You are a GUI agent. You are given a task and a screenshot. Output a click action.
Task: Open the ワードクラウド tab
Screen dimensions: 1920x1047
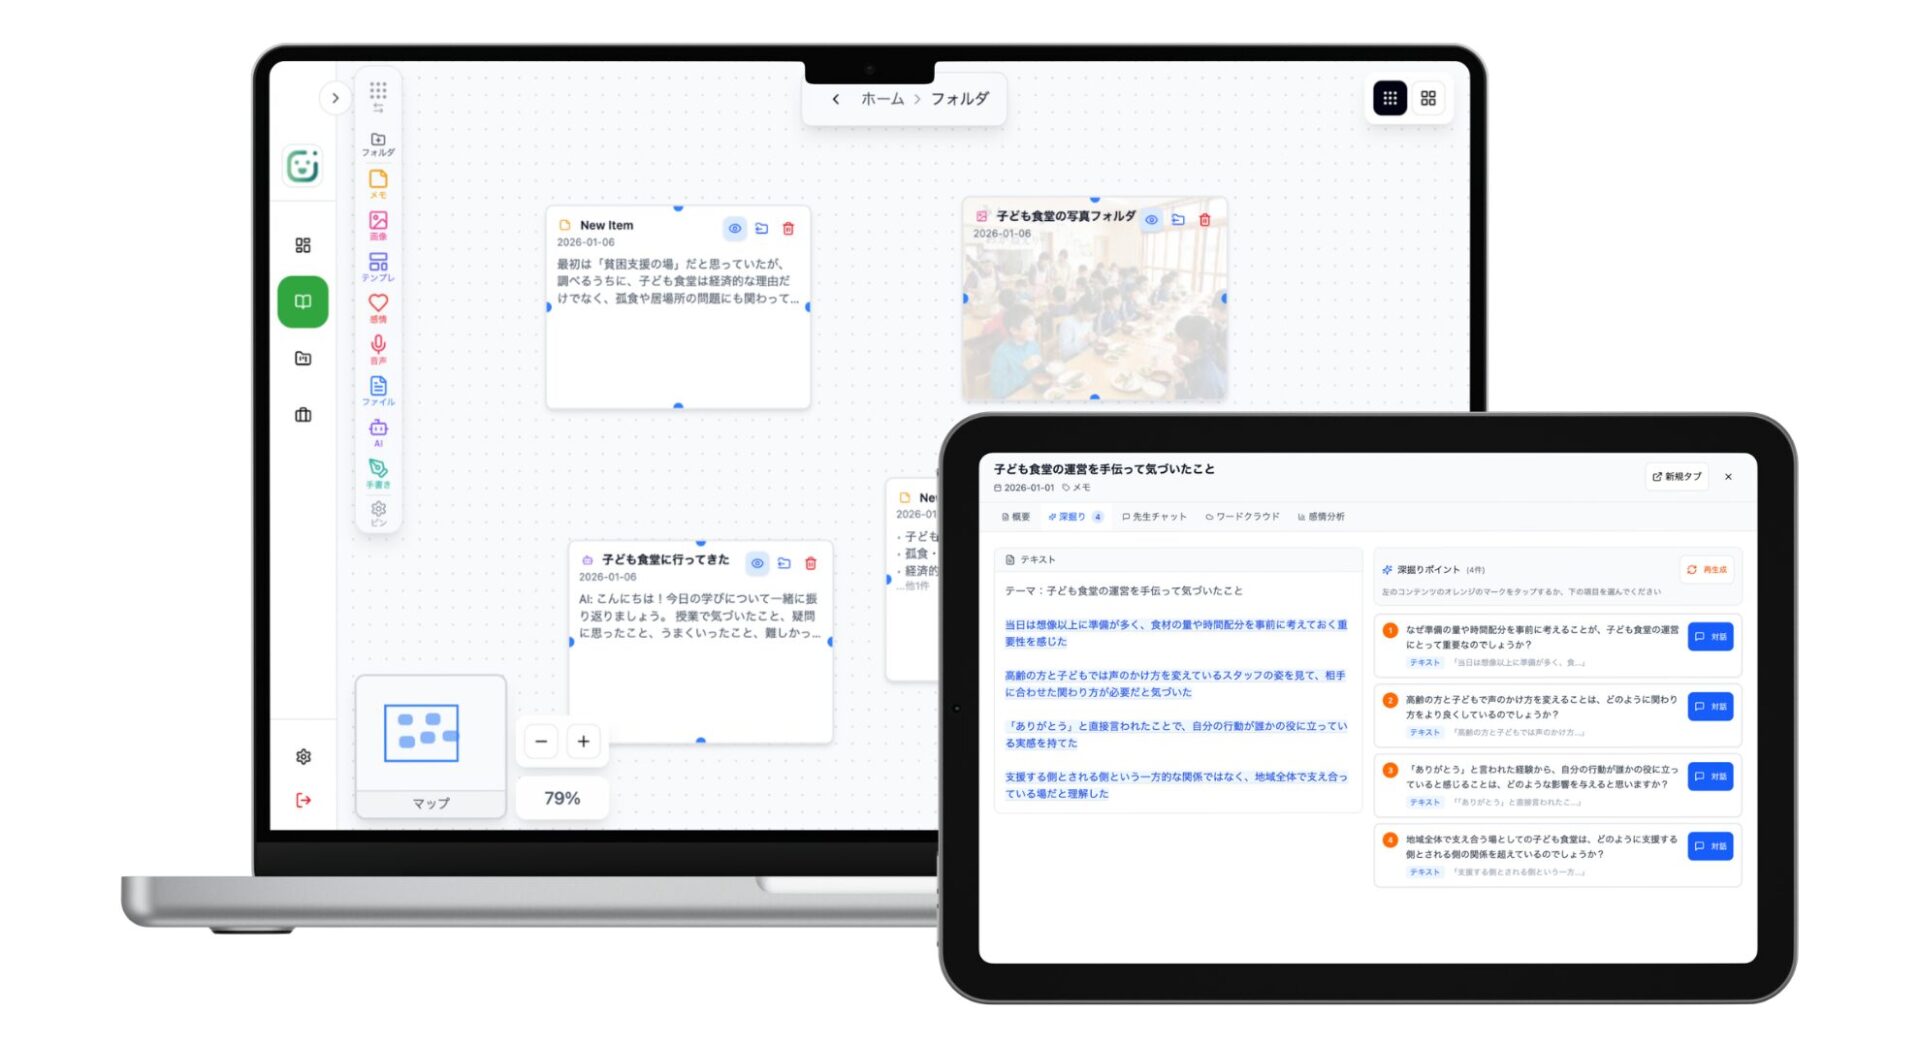click(1242, 517)
